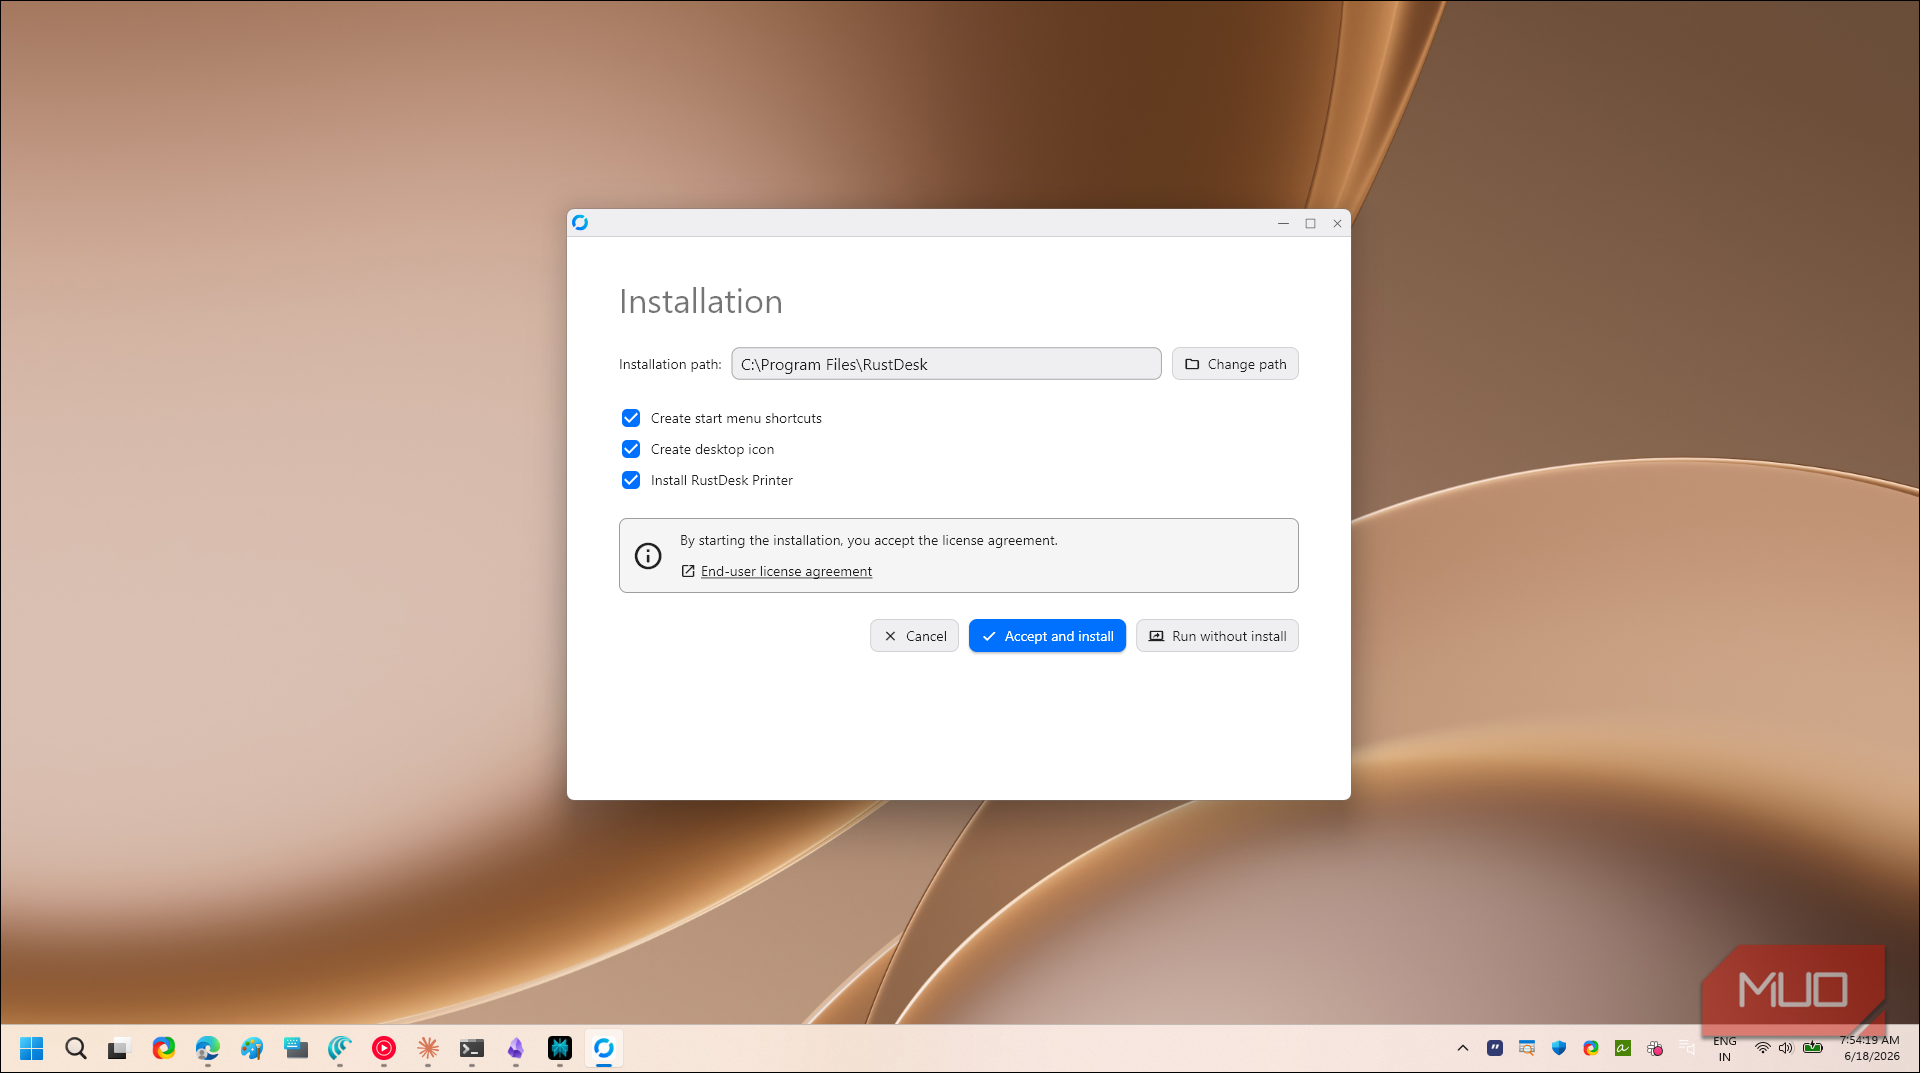Open the Paint palette app in taskbar
Viewport: 1920px width, 1073px height.
tap(252, 1048)
